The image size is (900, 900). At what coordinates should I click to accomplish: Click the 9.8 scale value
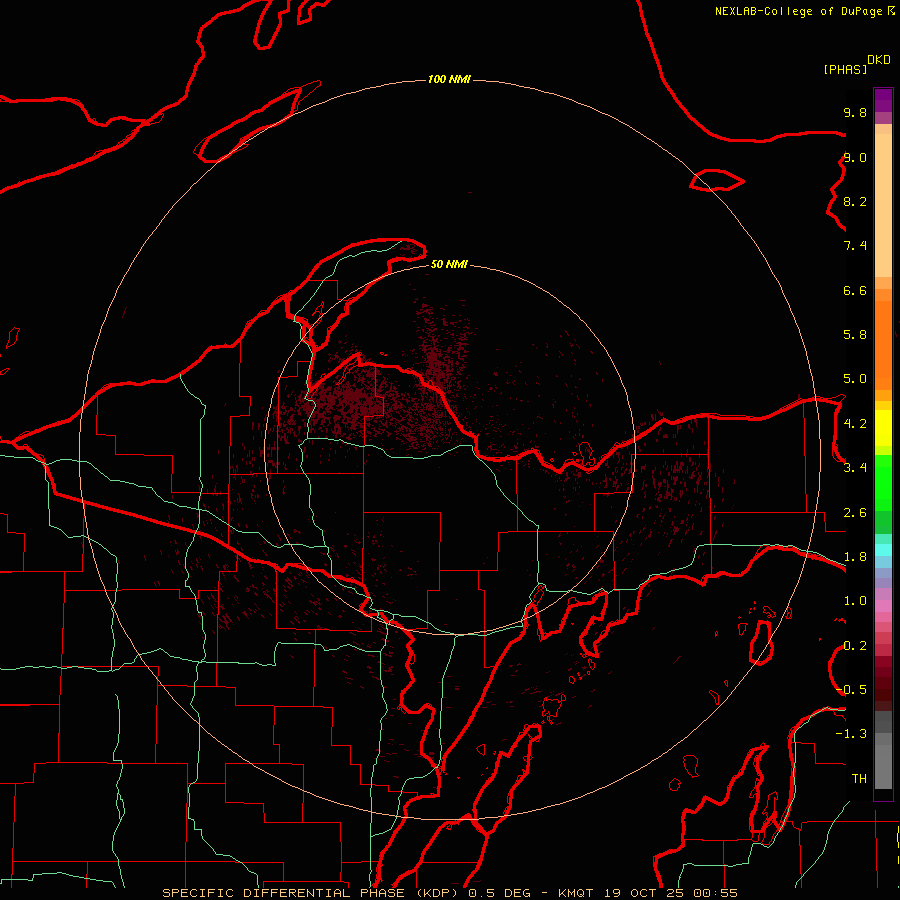click(x=855, y=112)
